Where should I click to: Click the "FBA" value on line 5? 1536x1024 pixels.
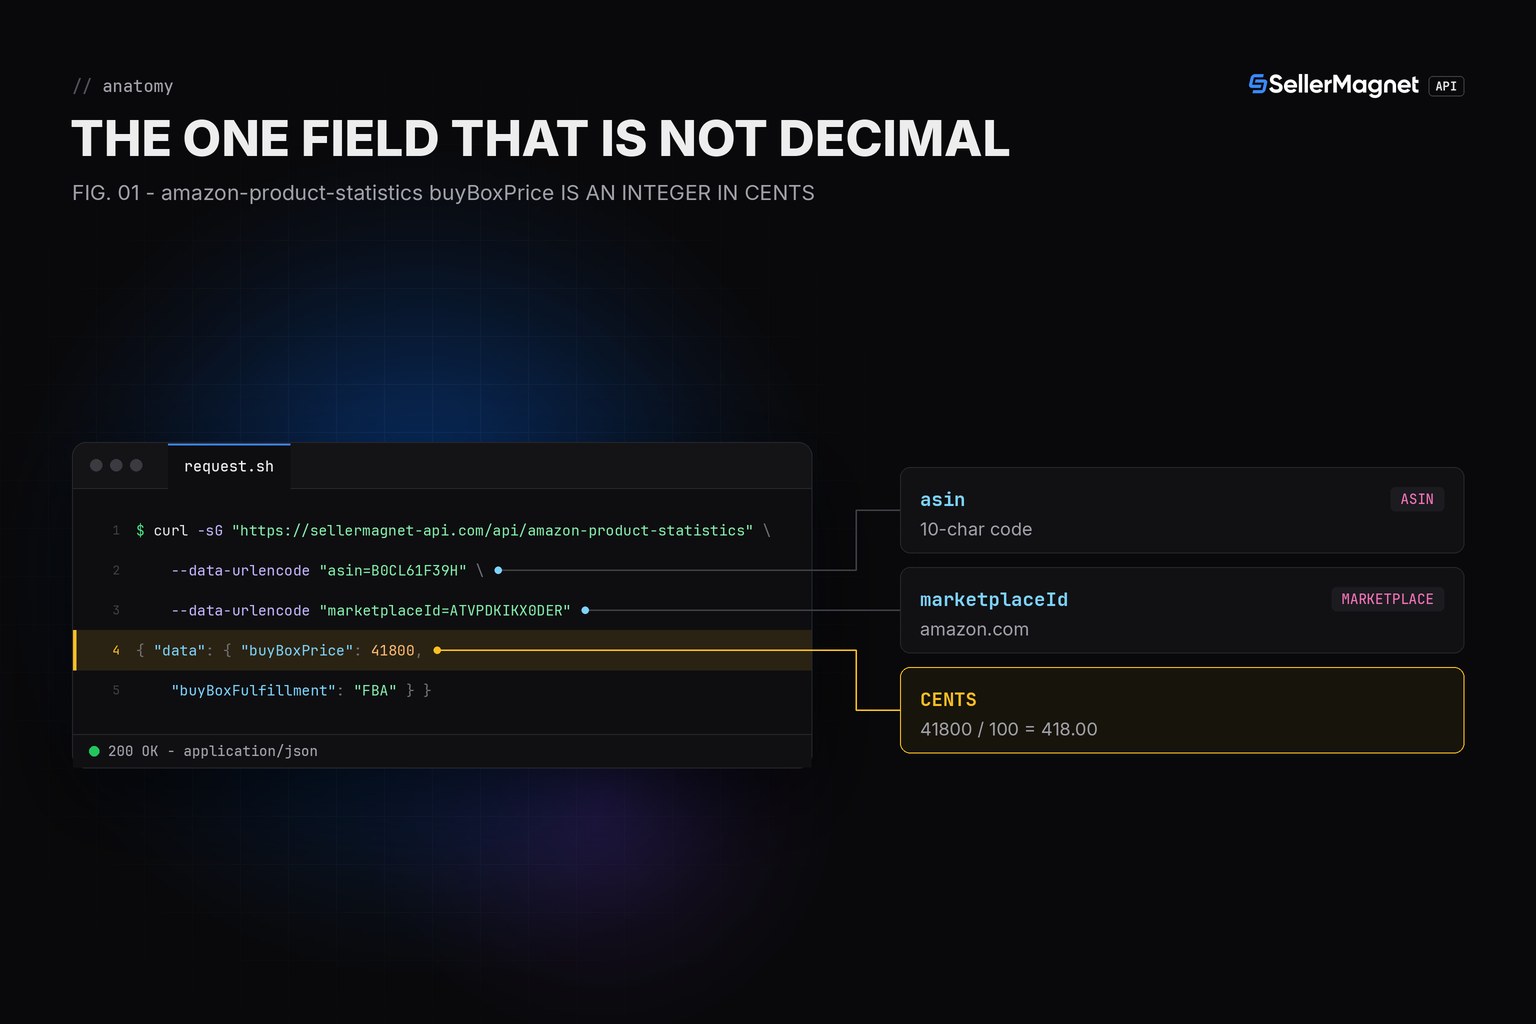(x=375, y=690)
